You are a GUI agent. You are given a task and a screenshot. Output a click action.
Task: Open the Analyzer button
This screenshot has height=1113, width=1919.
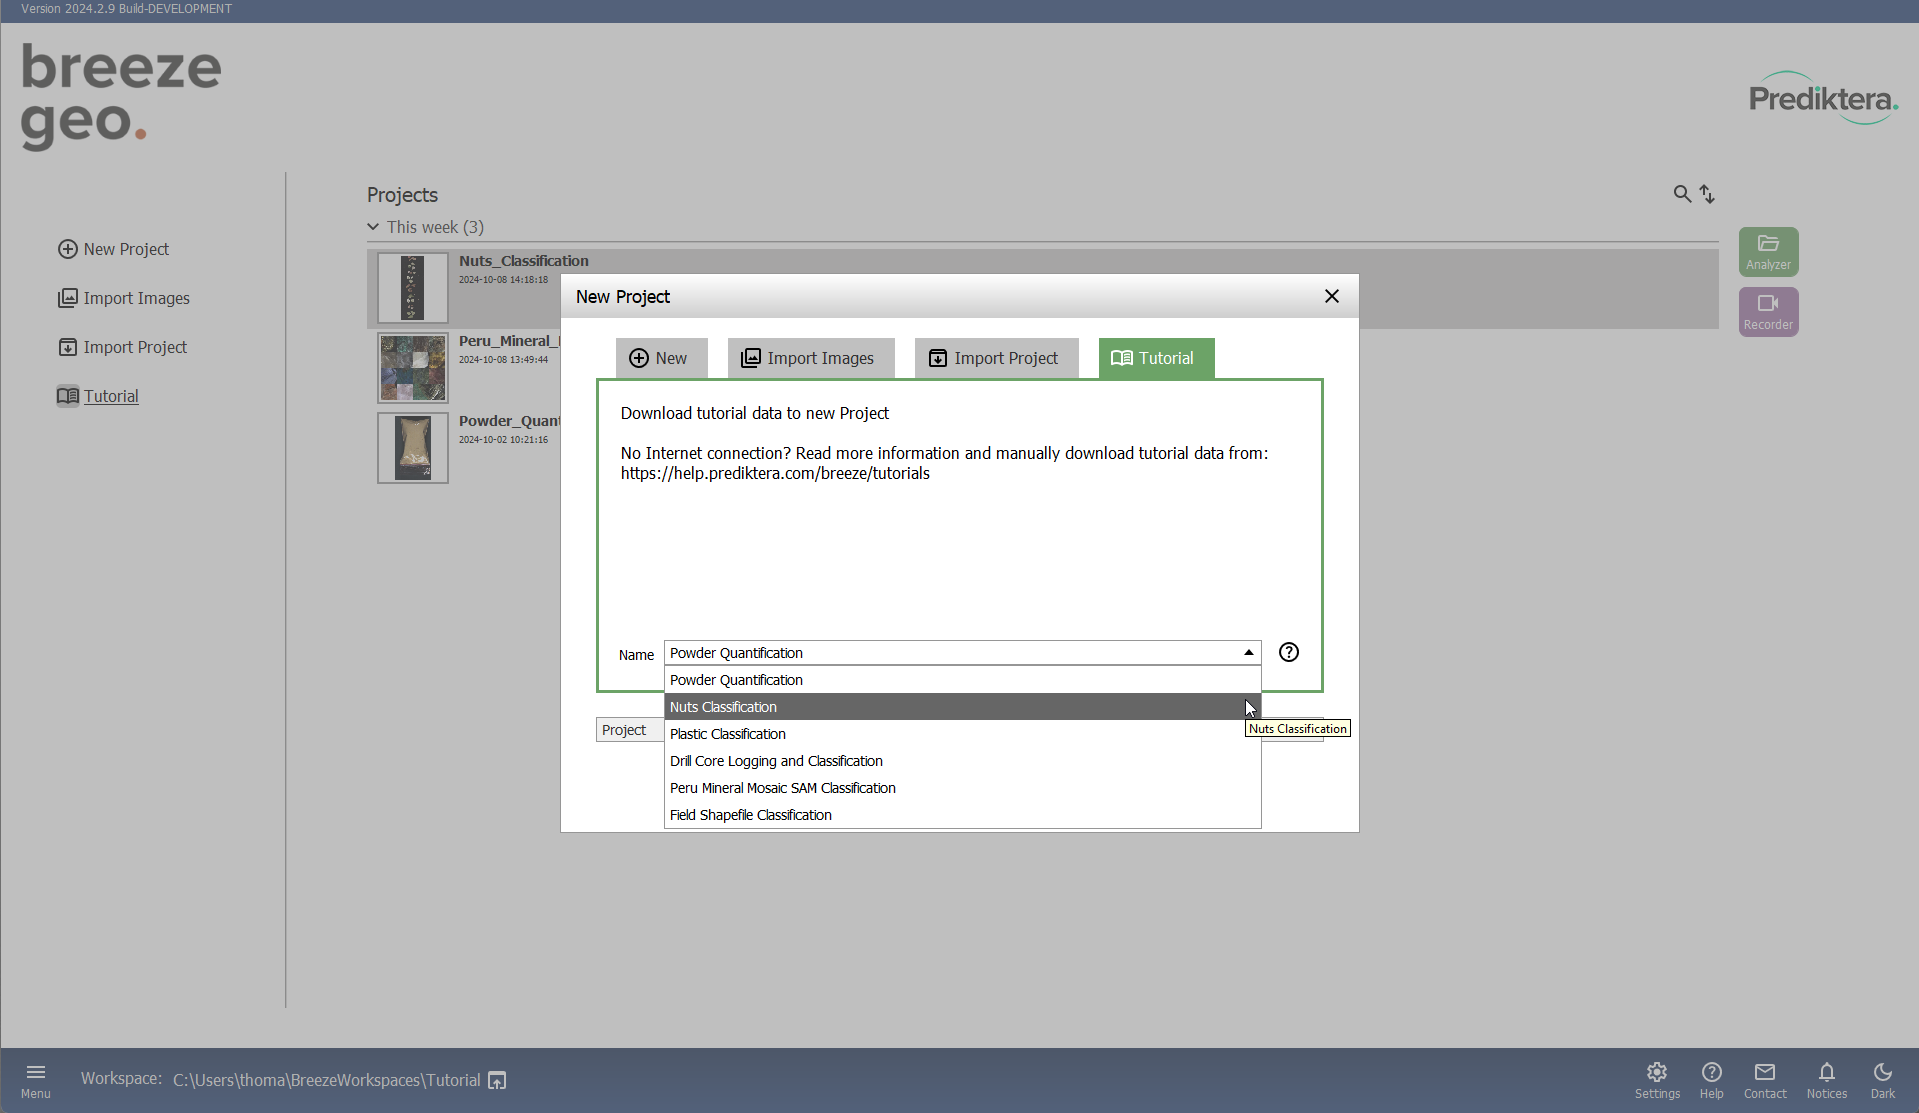click(x=1767, y=251)
